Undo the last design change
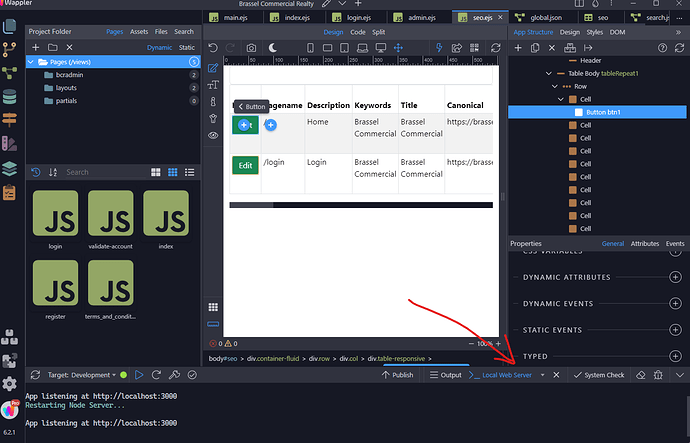Screen dimensions: 690x443 pyautogui.click(x=213, y=48)
